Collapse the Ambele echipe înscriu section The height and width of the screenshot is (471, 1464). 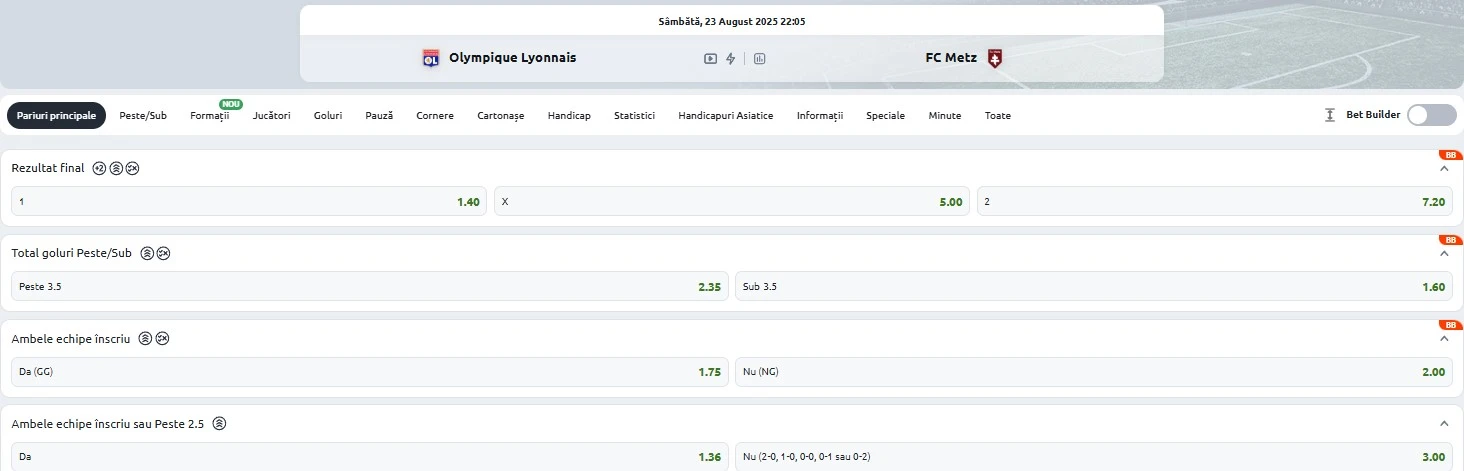(x=1444, y=338)
